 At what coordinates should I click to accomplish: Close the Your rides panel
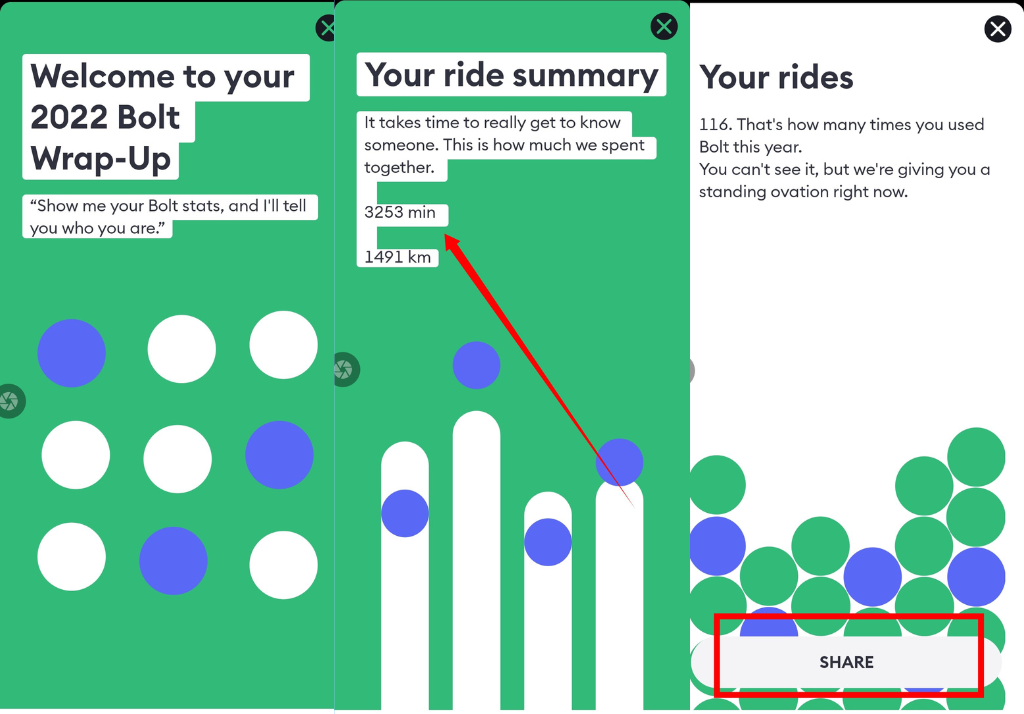click(x=997, y=29)
